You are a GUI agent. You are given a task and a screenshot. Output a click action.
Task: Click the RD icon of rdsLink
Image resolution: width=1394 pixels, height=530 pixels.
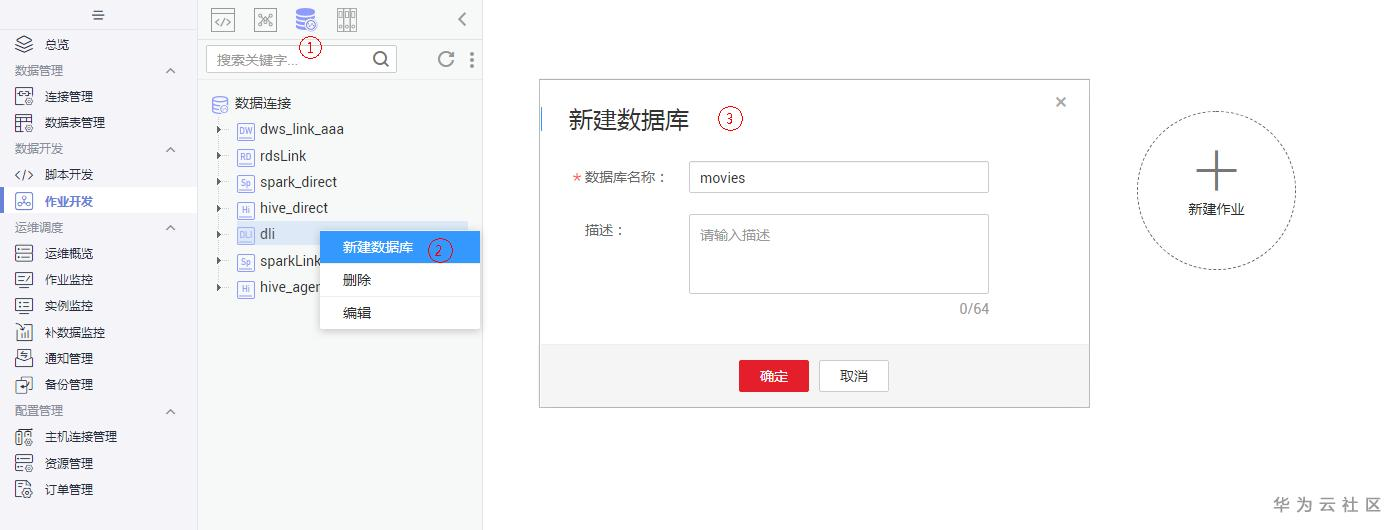[x=246, y=157]
